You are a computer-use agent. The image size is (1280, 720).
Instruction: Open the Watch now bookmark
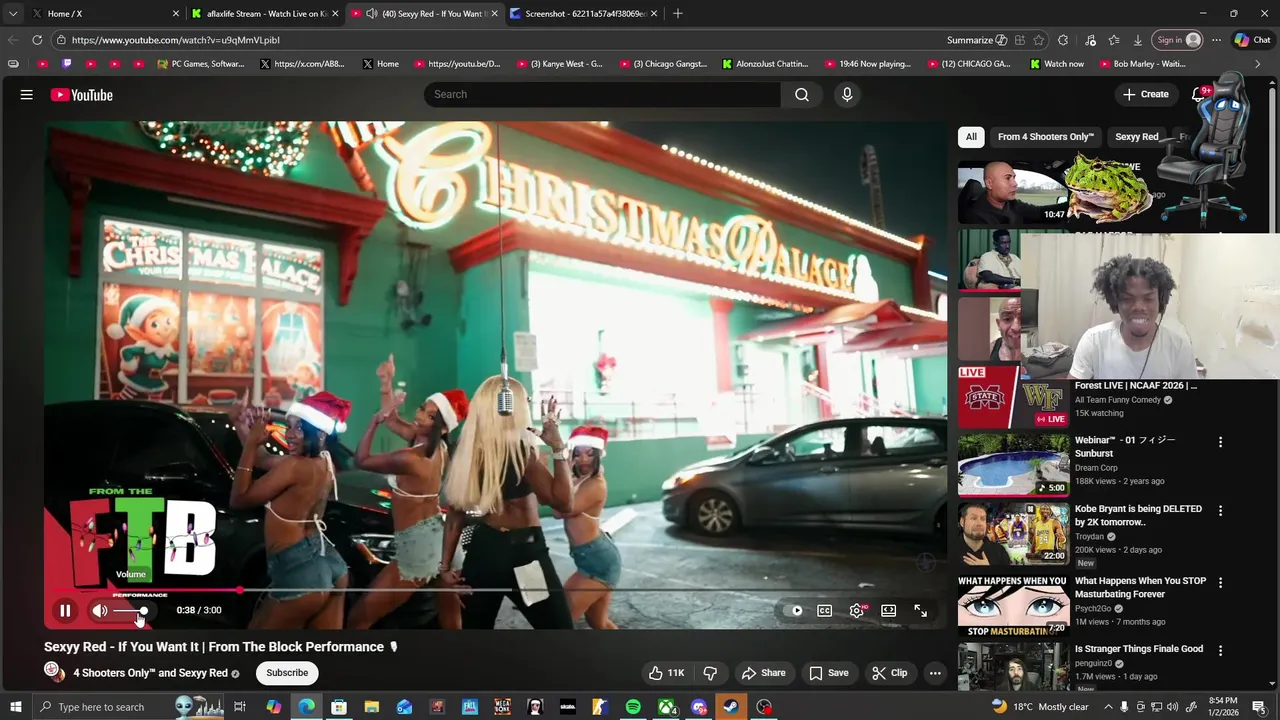(x=1056, y=64)
